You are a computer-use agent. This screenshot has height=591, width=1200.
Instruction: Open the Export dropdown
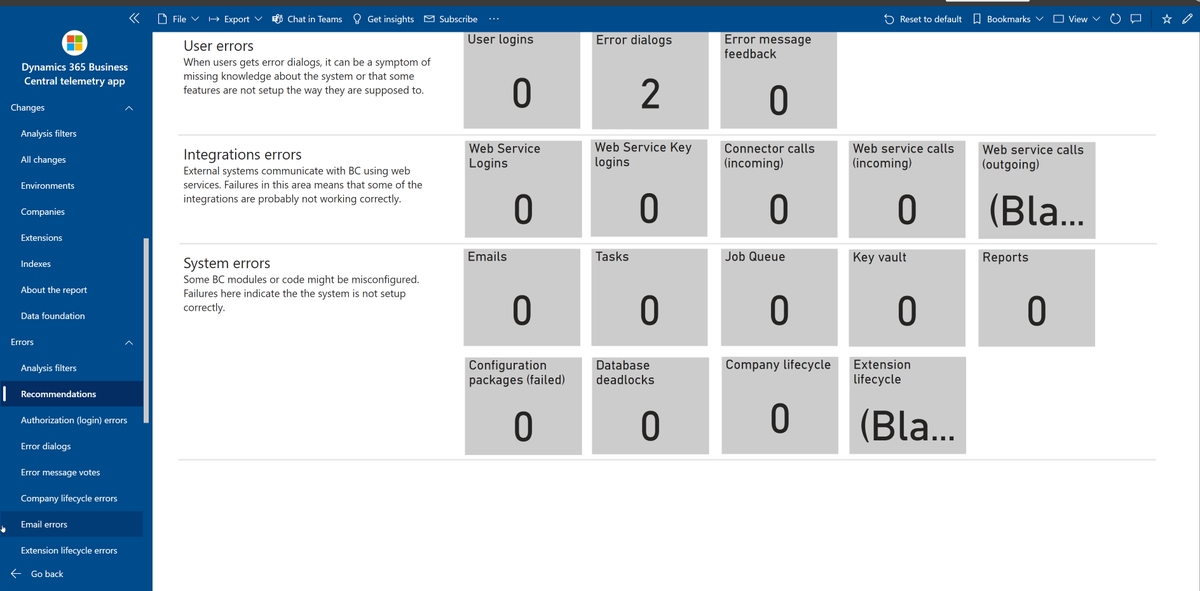[x=235, y=19]
